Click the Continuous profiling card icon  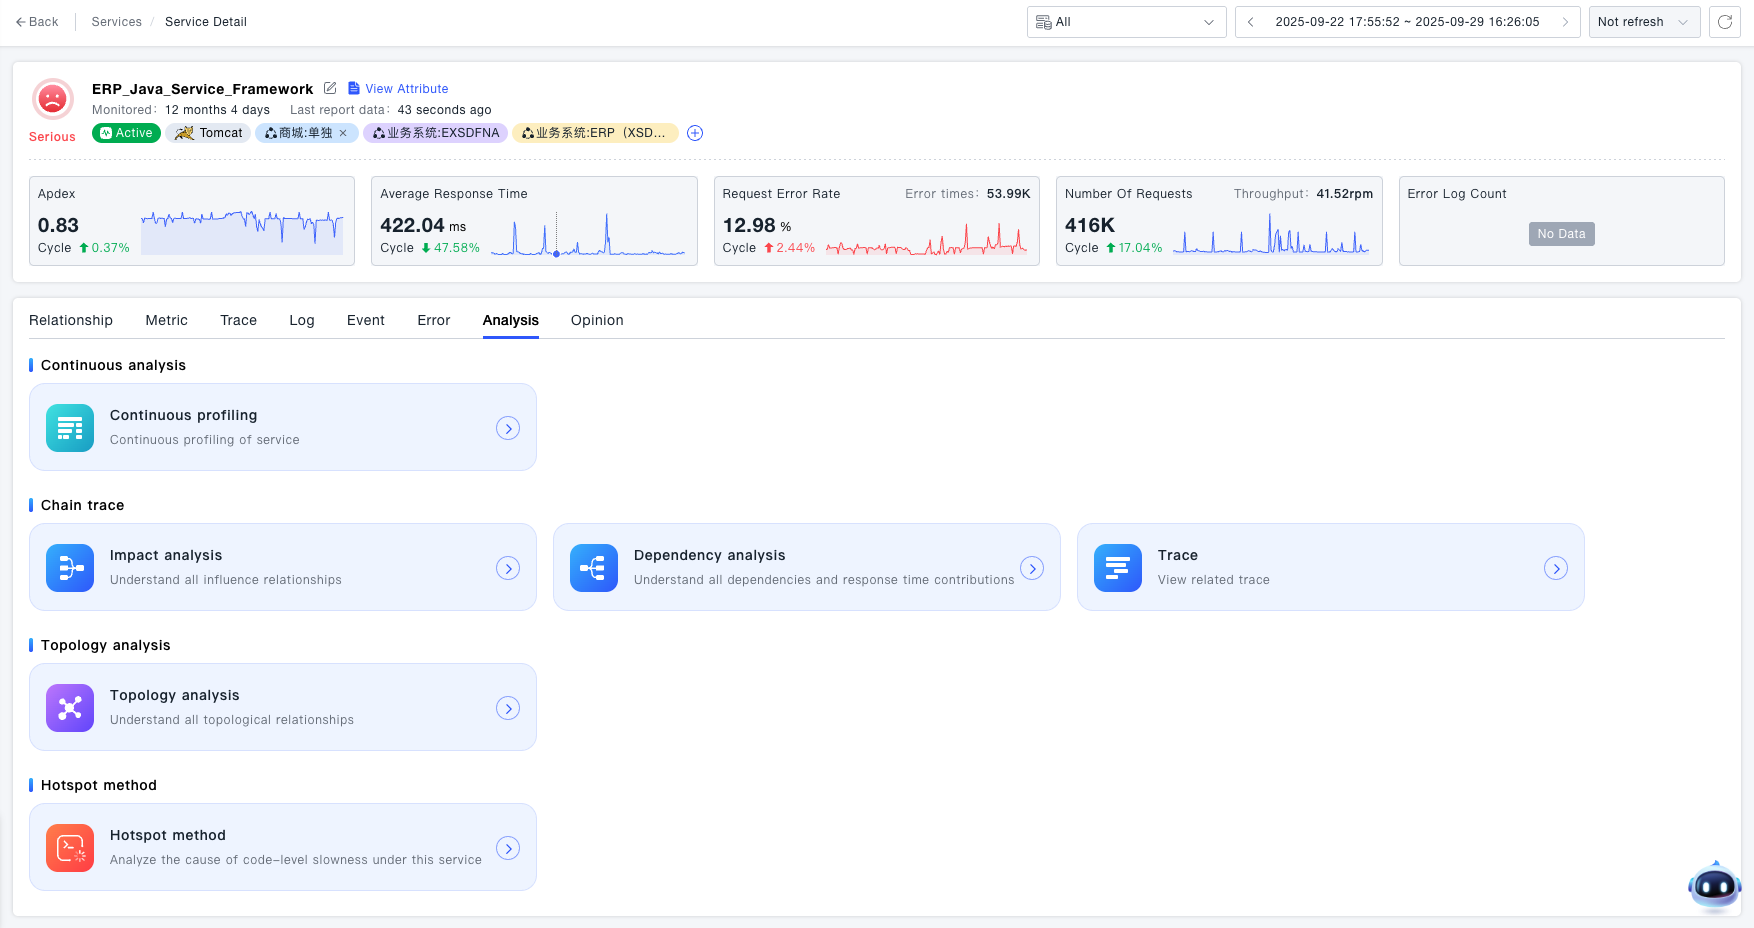click(70, 428)
